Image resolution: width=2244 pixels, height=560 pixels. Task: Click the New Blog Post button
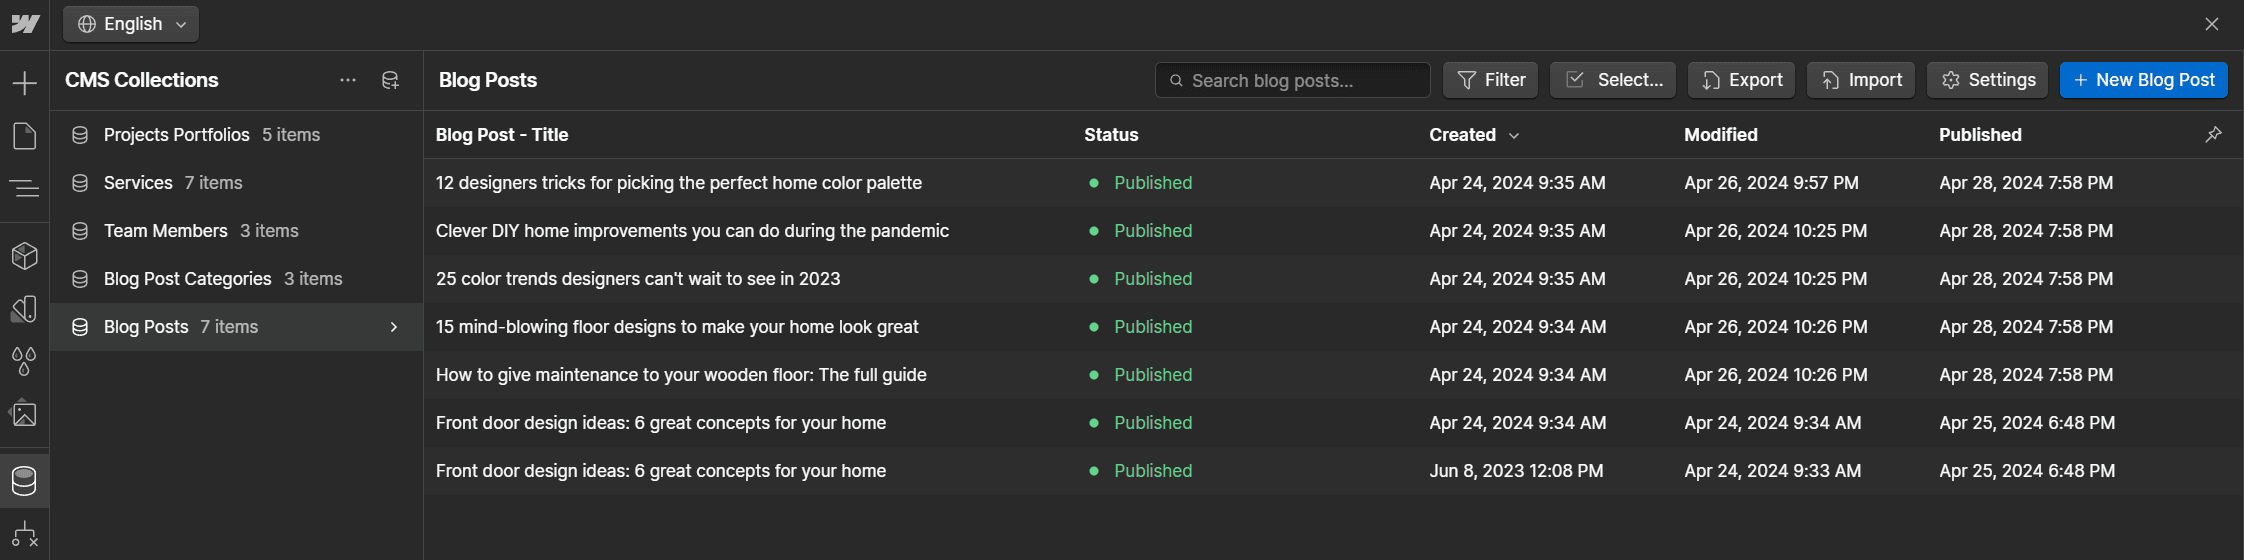[2143, 80]
